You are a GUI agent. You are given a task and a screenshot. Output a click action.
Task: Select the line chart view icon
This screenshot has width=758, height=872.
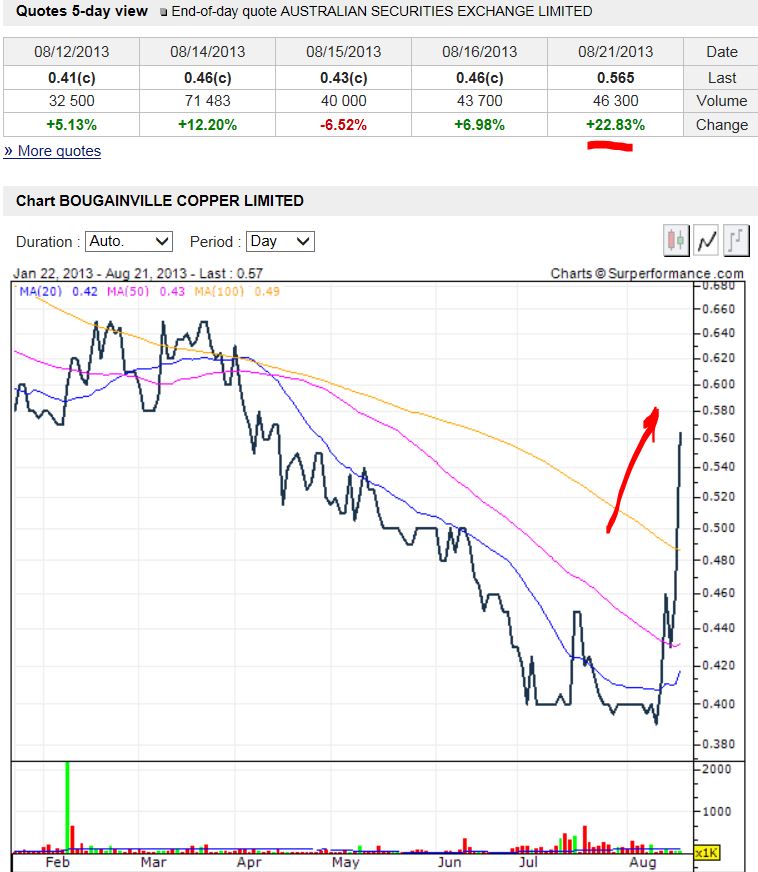point(706,241)
